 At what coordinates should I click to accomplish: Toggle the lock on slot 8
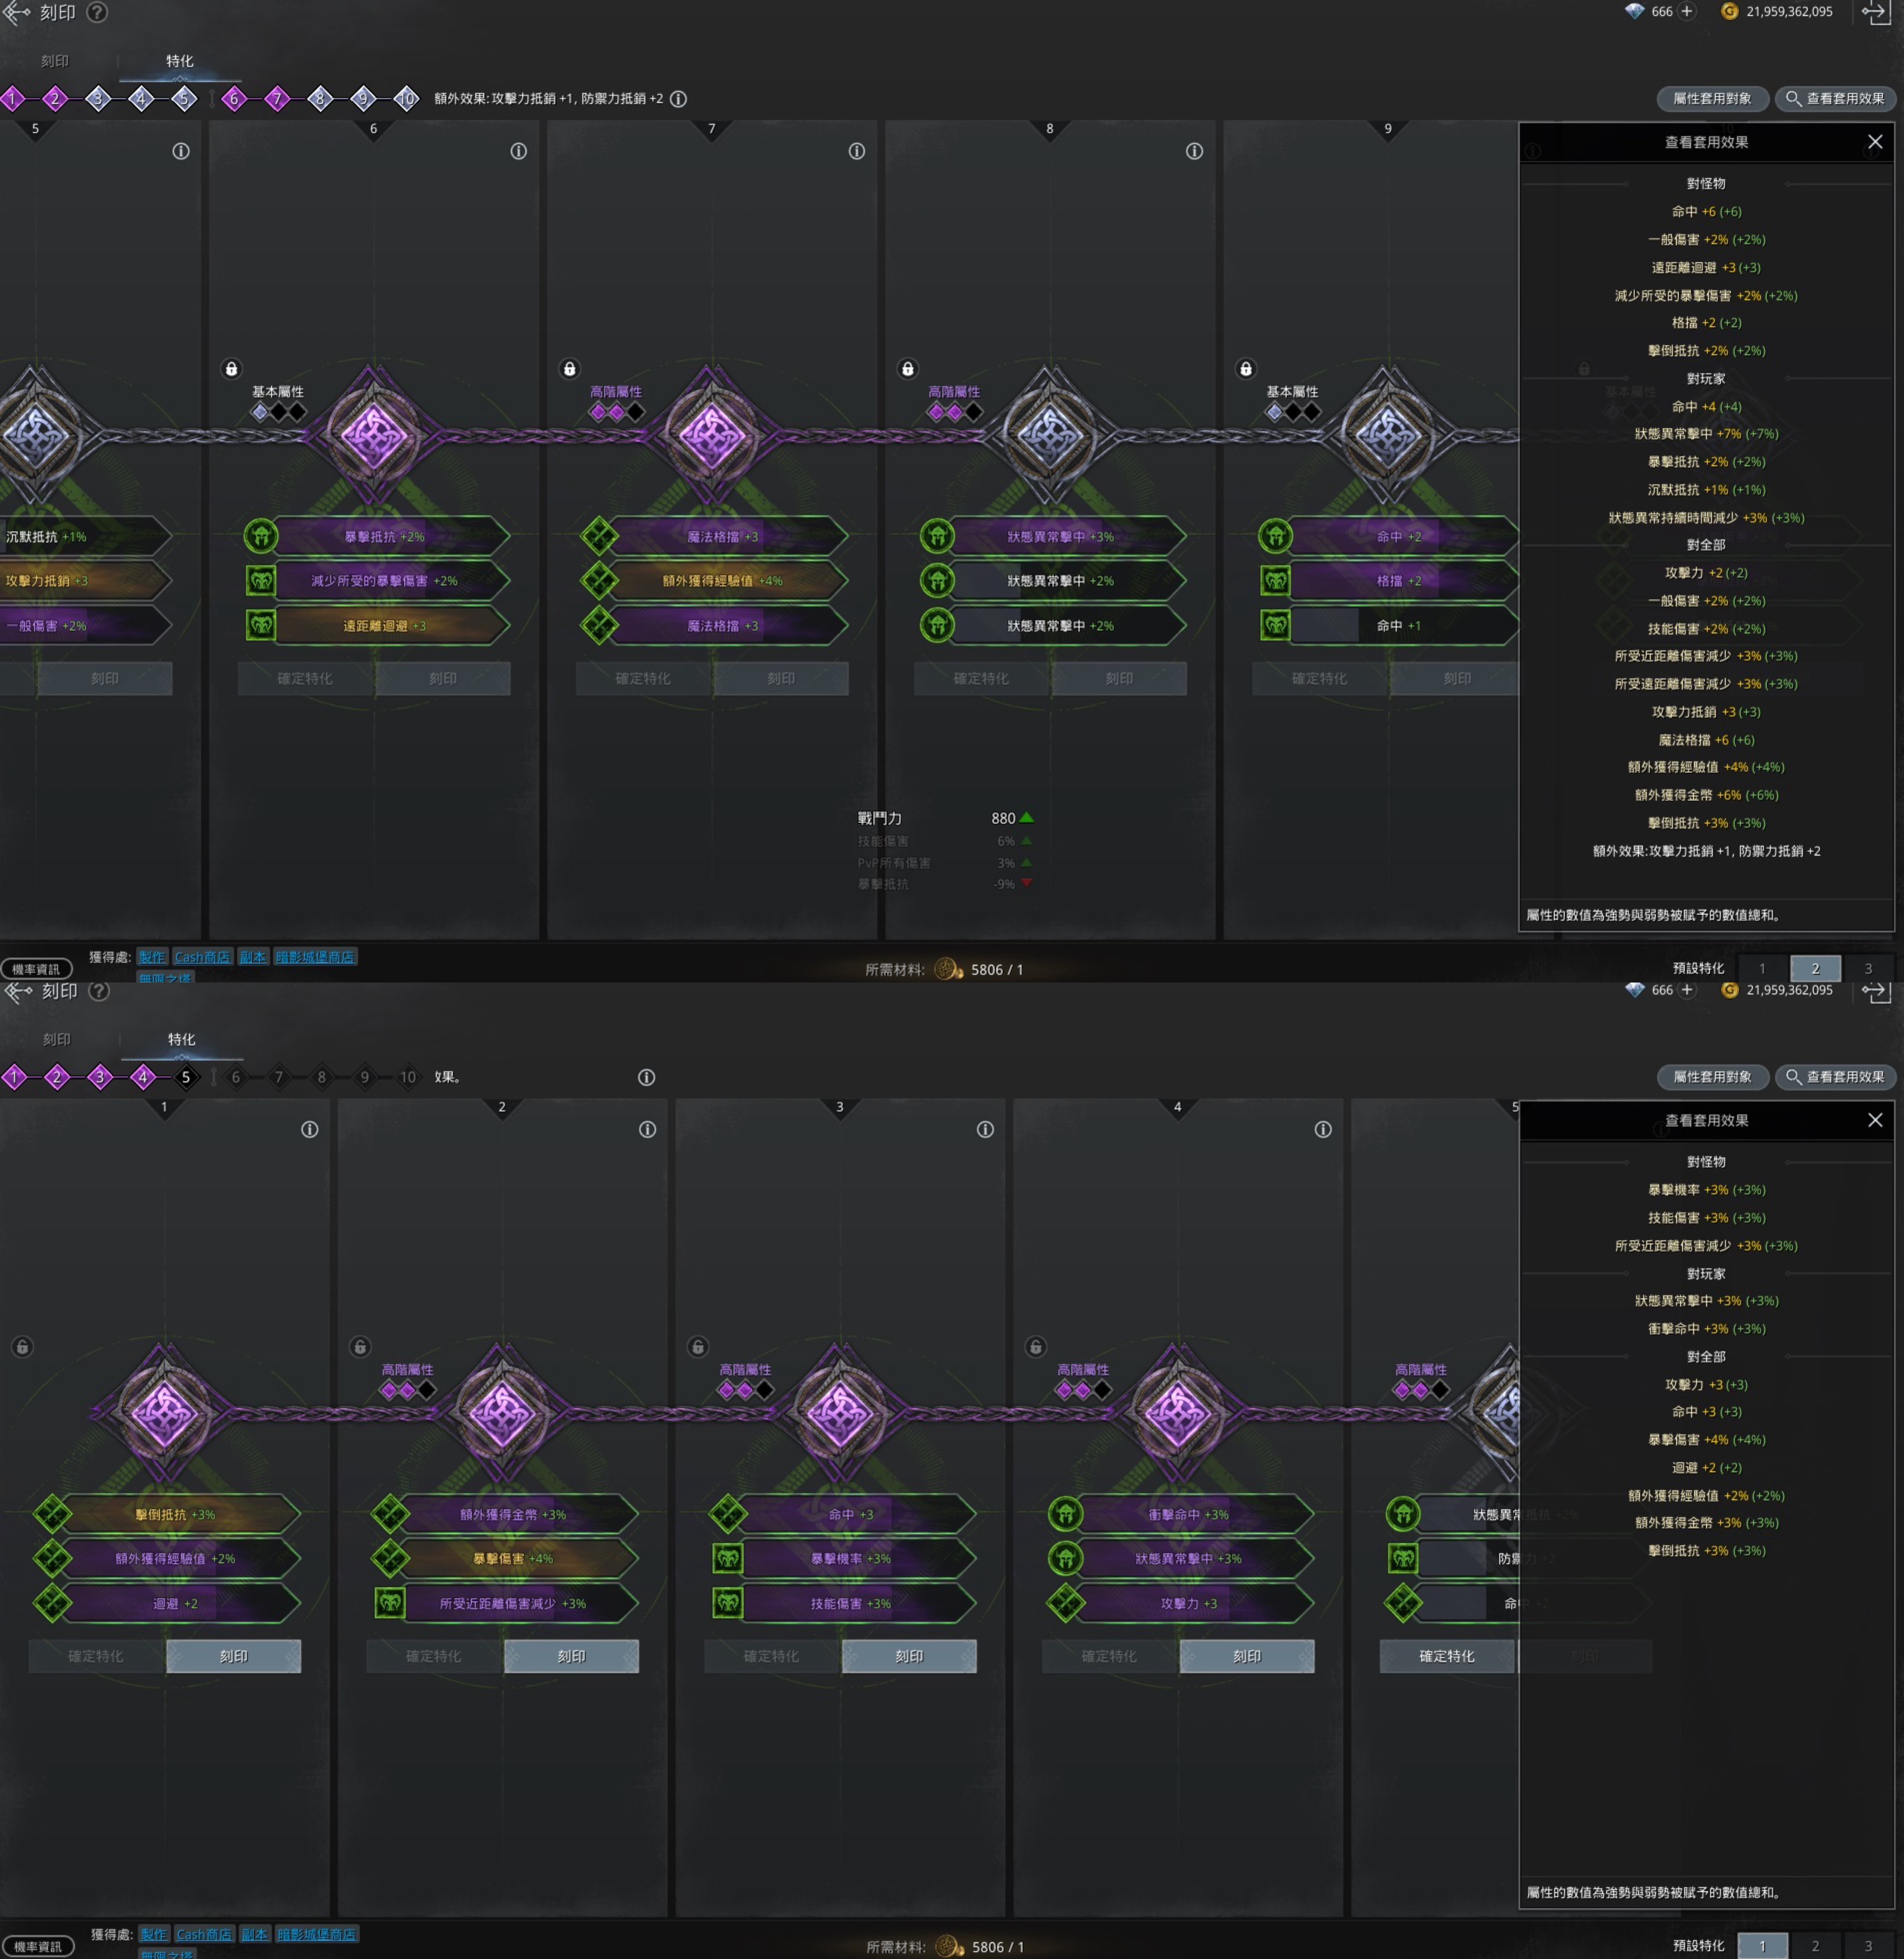tap(907, 369)
